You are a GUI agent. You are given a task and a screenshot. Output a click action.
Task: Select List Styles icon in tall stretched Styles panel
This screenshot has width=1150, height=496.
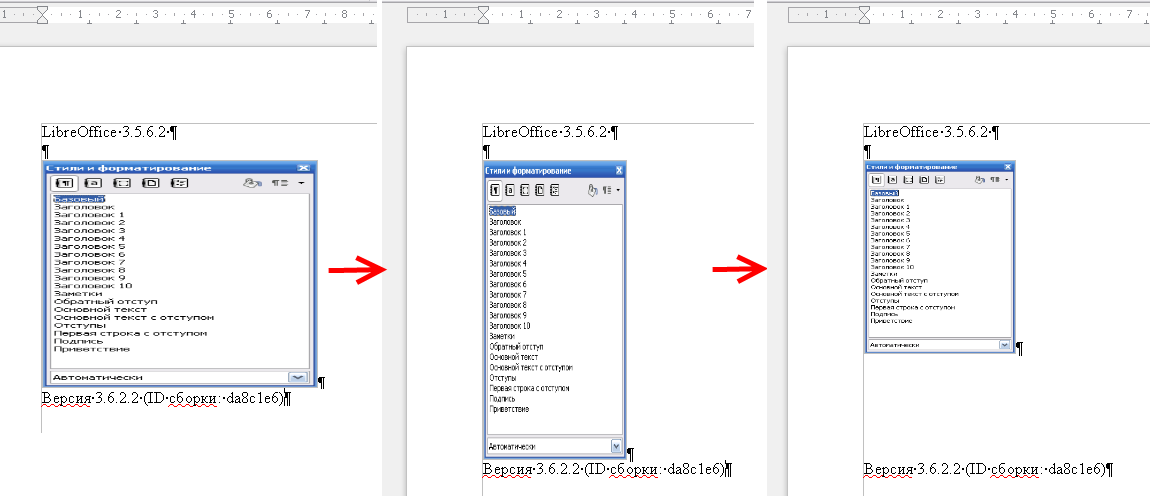coord(554,190)
